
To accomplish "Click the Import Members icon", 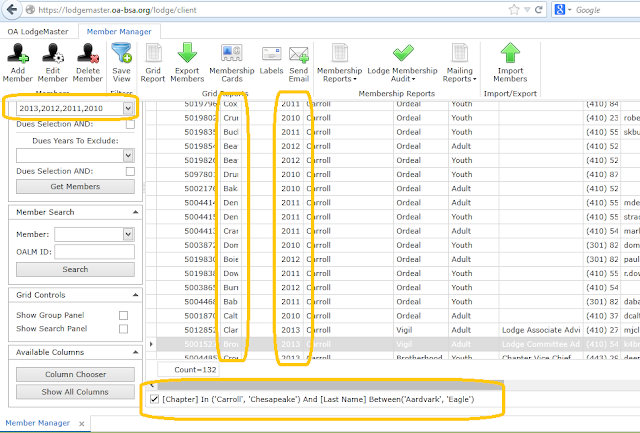I will click(510, 54).
